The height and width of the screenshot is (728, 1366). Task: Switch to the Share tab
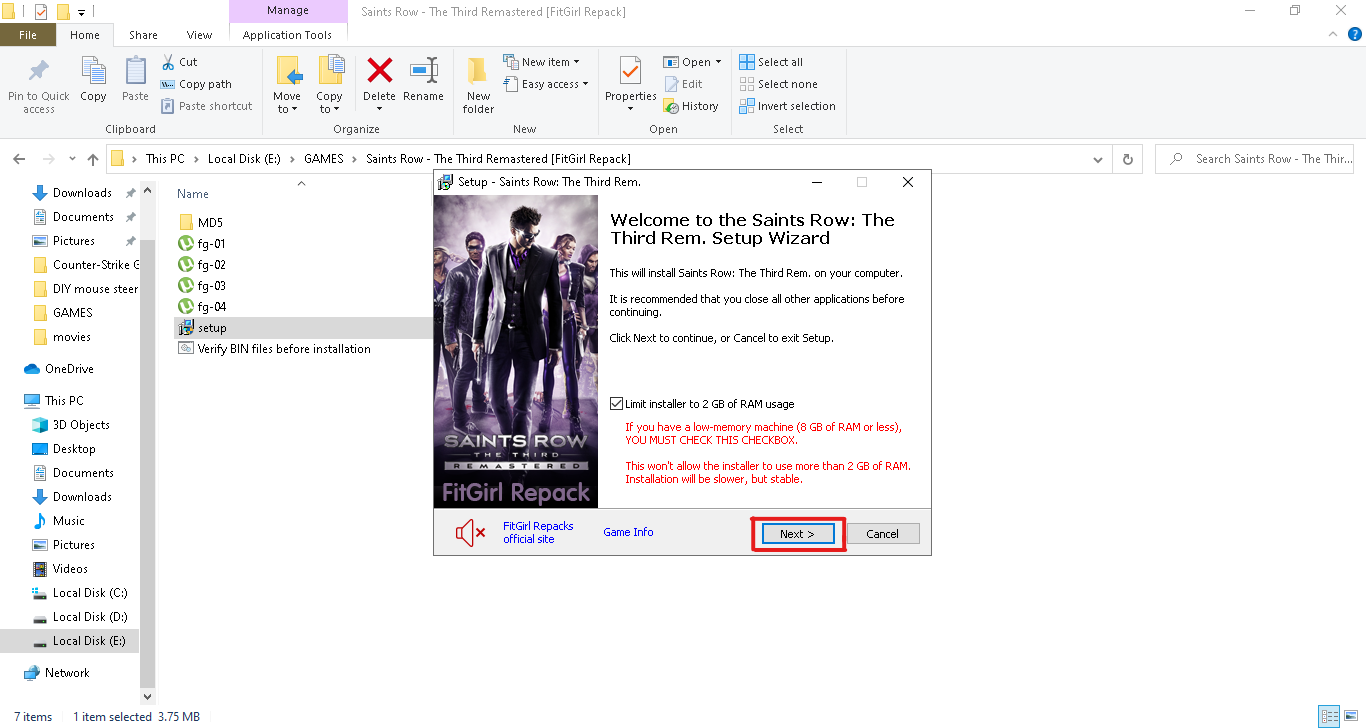click(143, 35)
